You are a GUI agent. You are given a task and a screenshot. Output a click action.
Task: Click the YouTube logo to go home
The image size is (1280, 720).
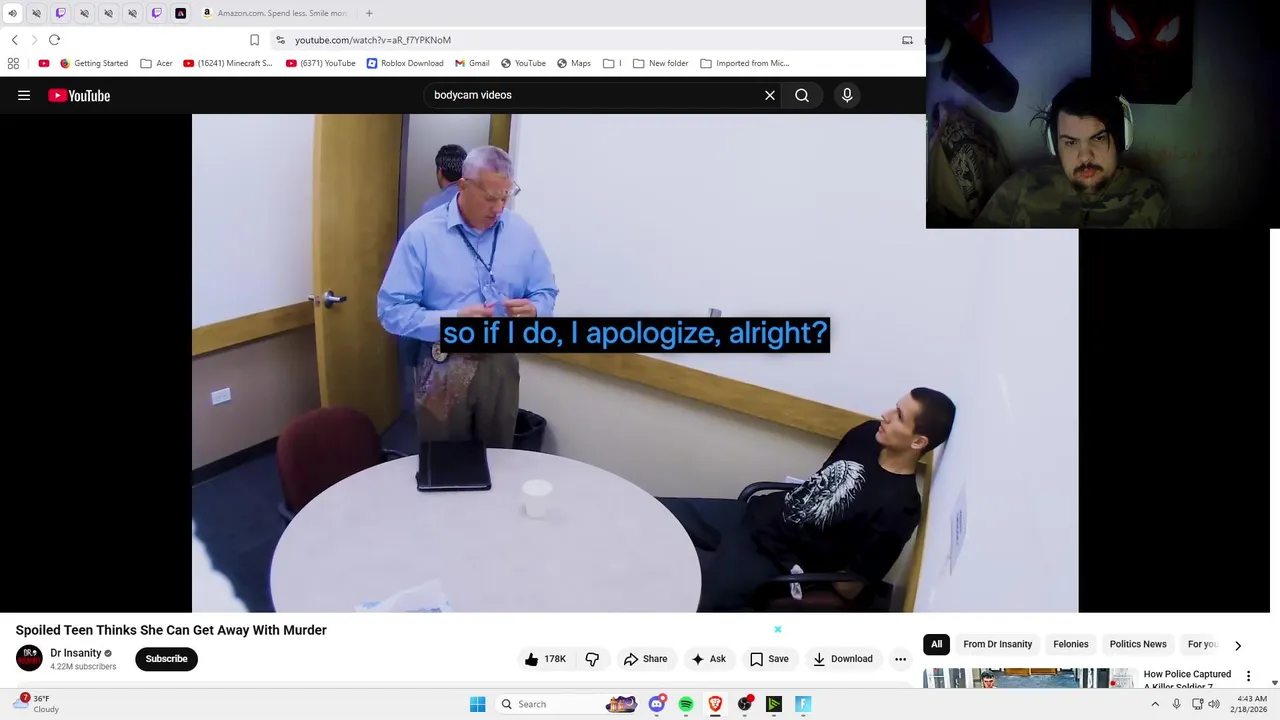[79, 95]
